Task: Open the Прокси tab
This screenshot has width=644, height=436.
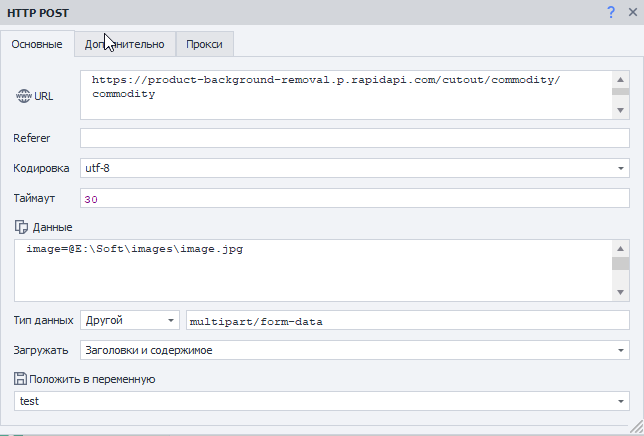Action: click(204, 44)
